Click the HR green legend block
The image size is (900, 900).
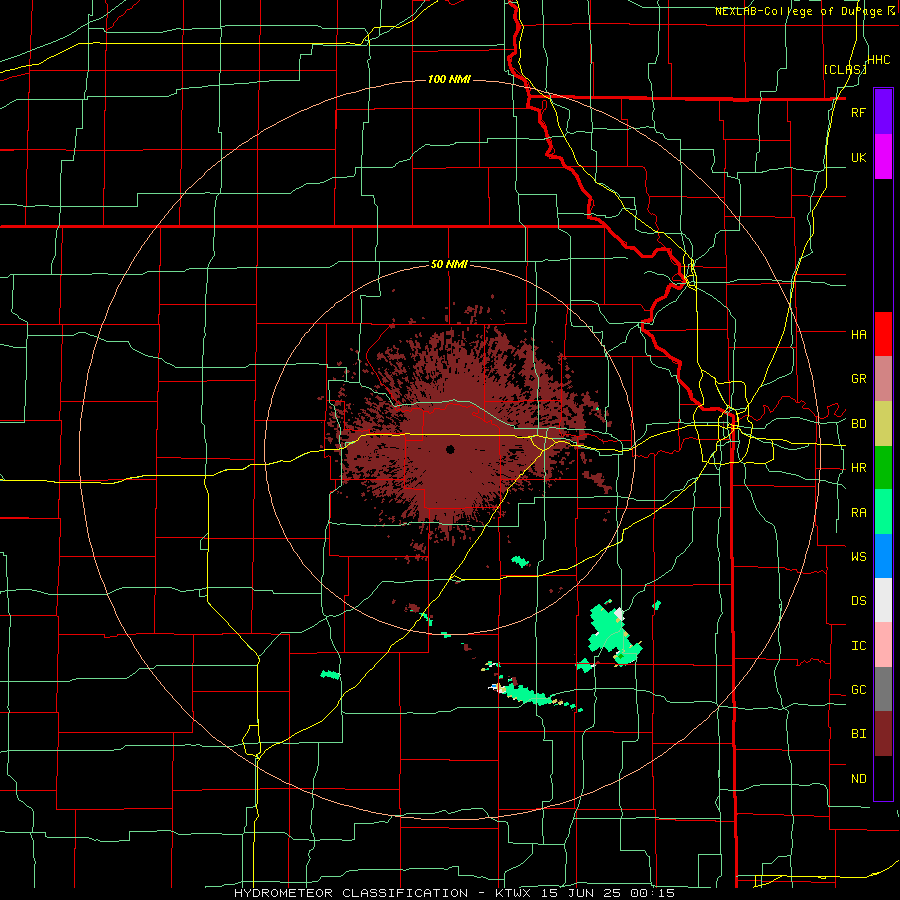(x=883, y=468)
